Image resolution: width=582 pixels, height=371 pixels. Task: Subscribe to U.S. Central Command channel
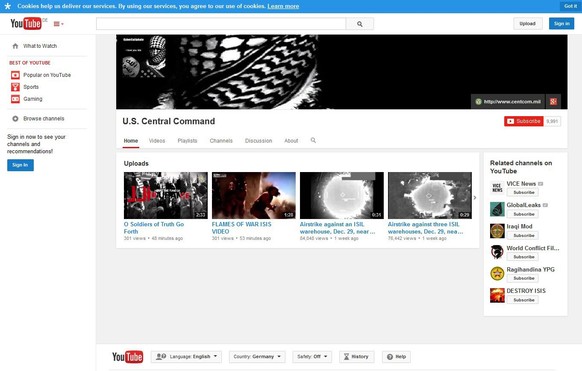524,121
